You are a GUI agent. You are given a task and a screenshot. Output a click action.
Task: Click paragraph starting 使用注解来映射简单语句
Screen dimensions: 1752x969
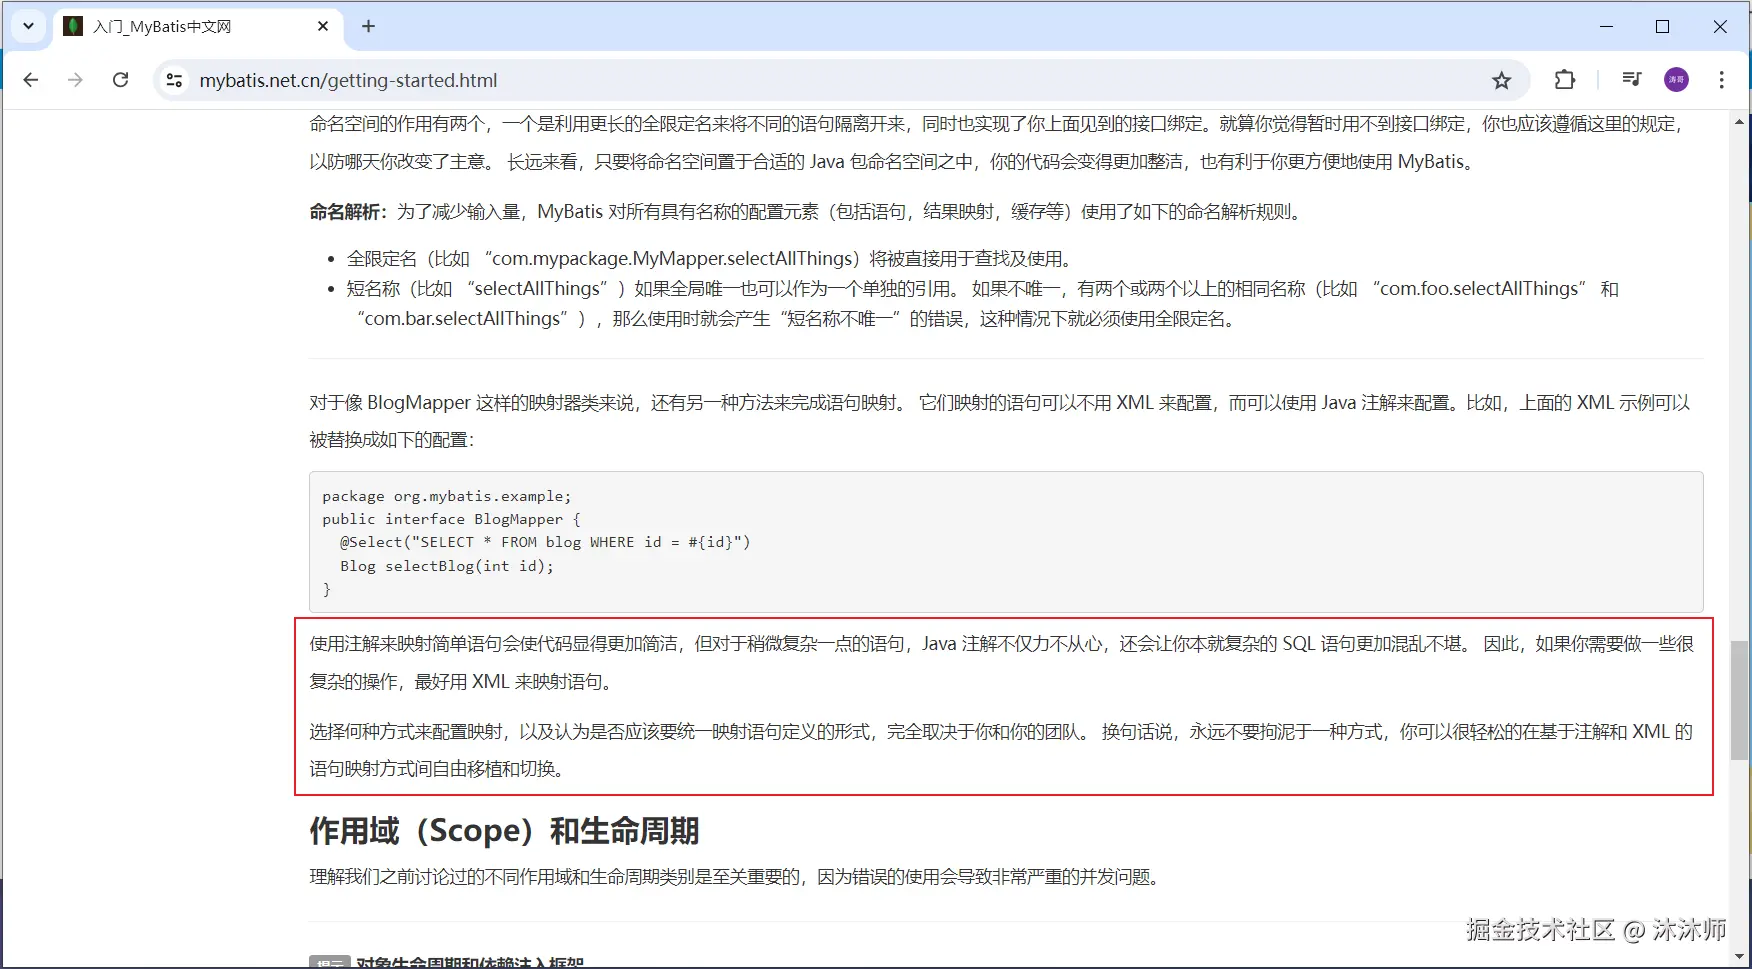point(1002,662)
